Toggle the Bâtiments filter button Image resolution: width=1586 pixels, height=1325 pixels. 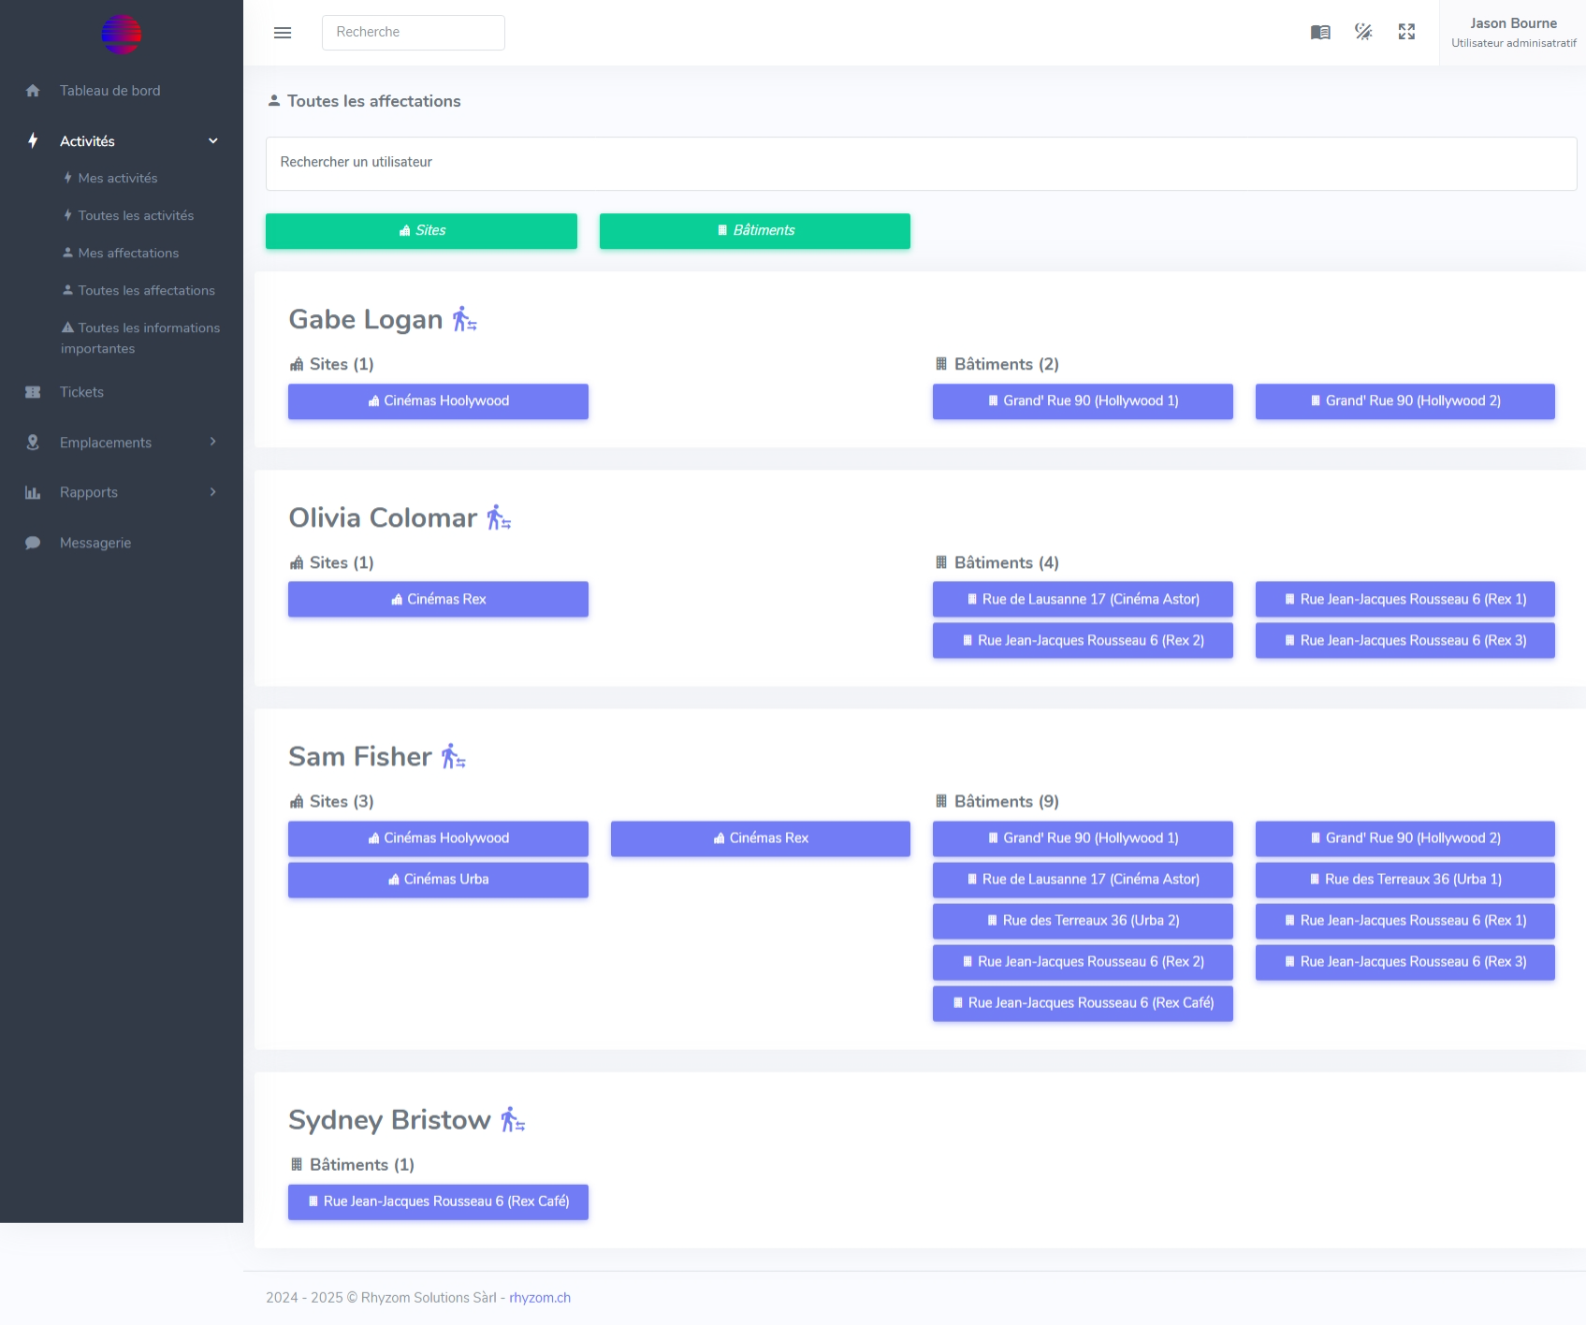point(754,231)
